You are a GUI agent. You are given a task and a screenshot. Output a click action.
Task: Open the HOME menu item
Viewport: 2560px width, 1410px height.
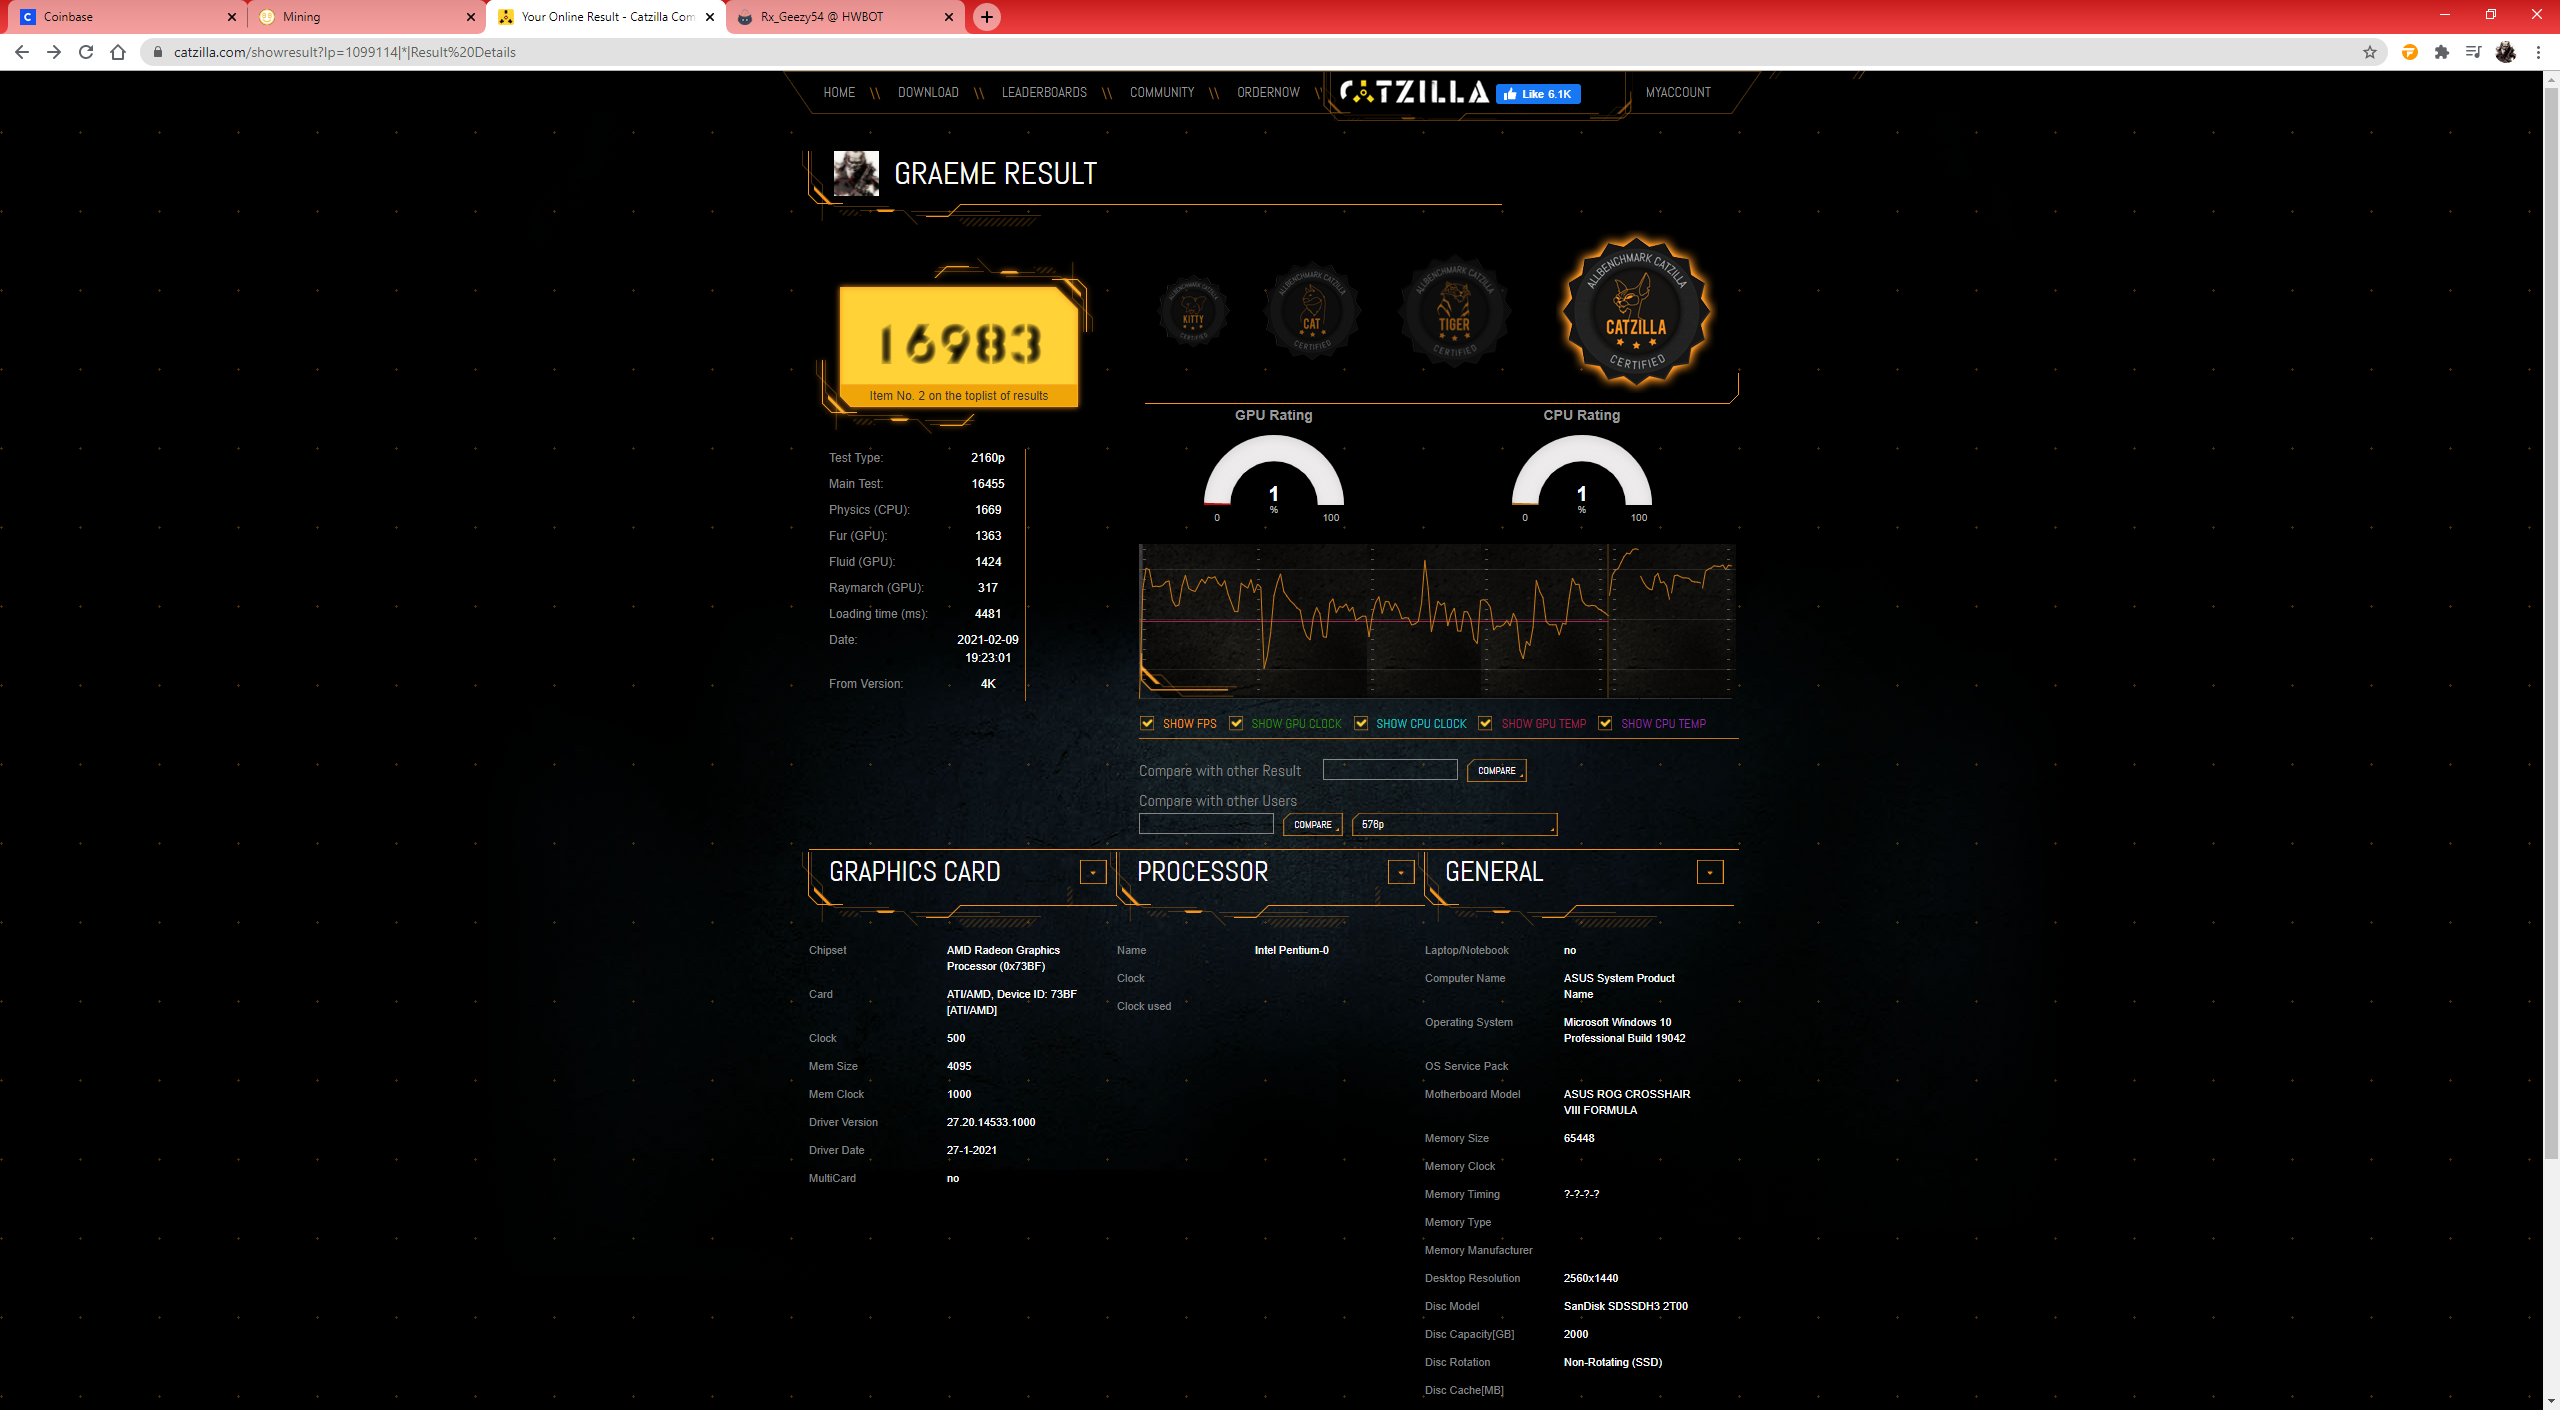pos(839,92)
